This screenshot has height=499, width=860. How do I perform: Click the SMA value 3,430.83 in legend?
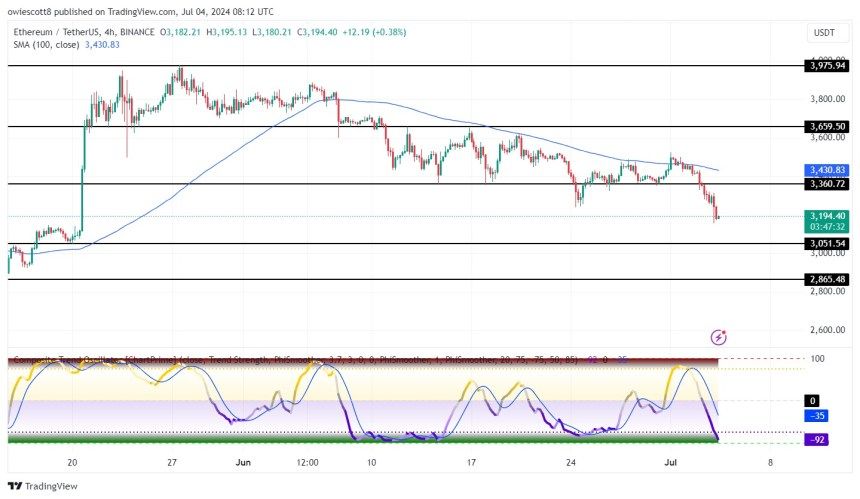102,45
